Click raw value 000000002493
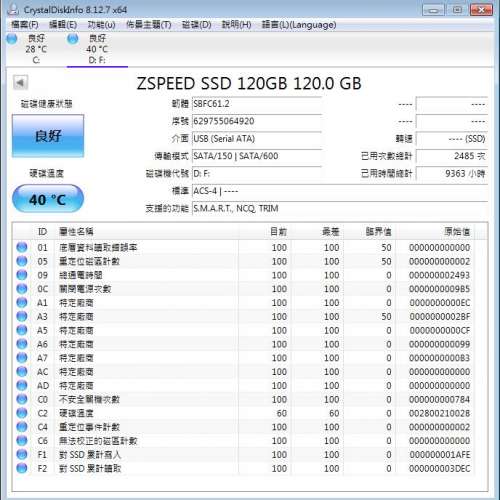500x500 pixels. pos(439,275)
